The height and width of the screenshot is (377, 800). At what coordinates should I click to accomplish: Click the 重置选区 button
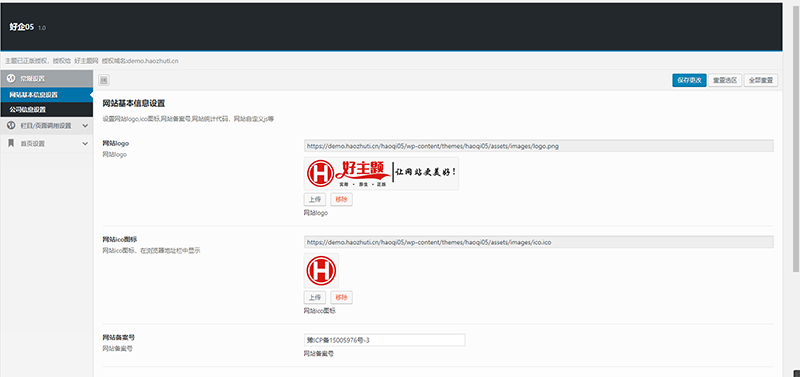(x=725, y=81)
